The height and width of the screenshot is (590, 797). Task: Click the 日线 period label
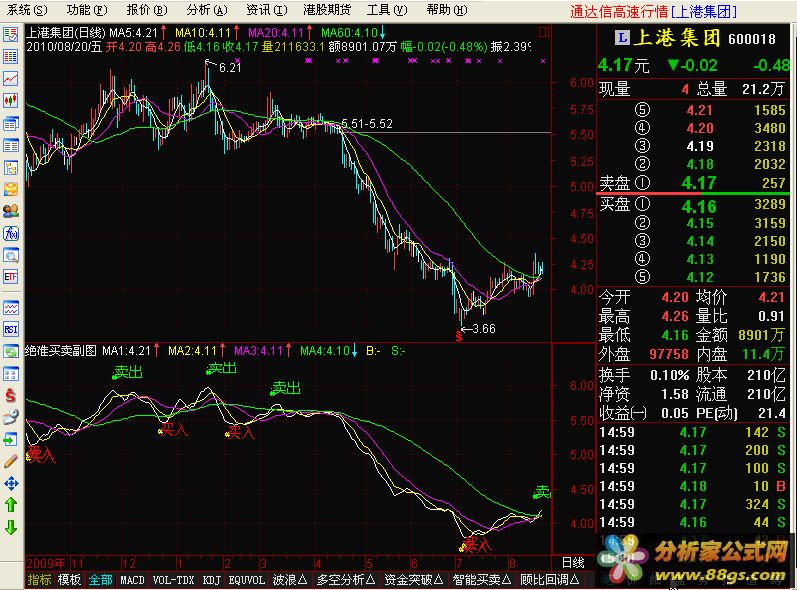click(573, 563)
